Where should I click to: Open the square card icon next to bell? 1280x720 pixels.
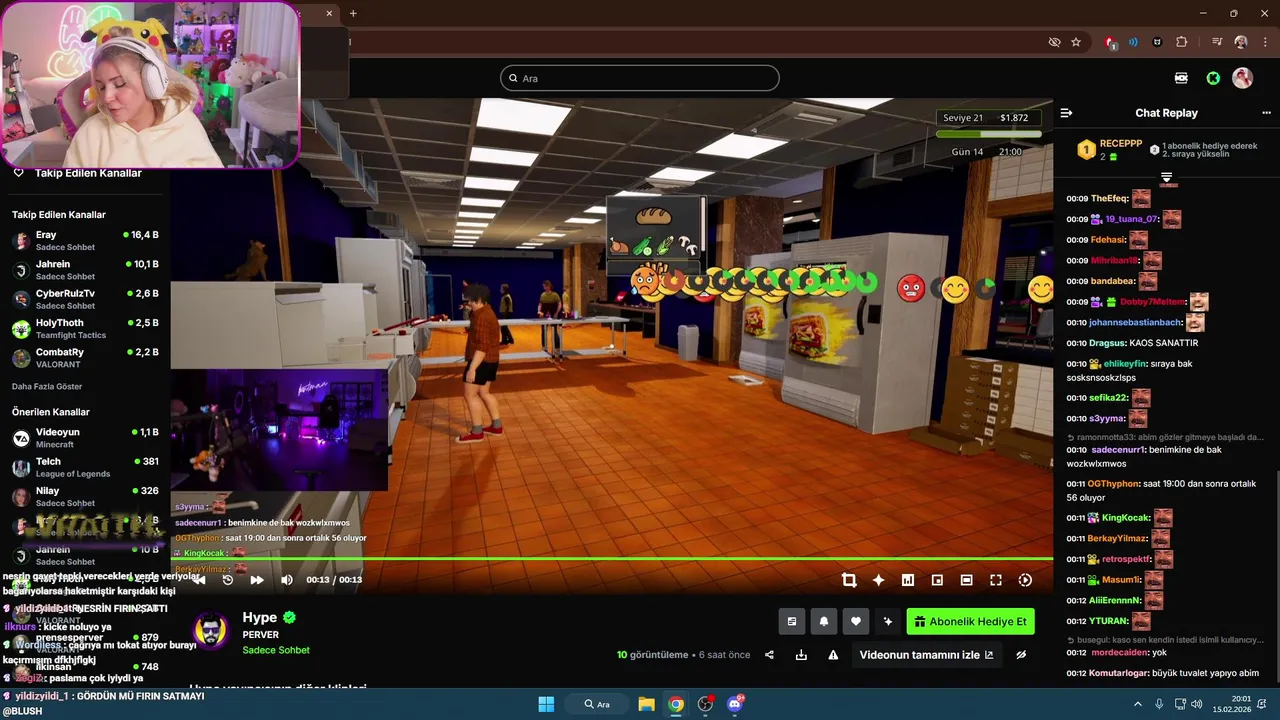pos(792,622)
